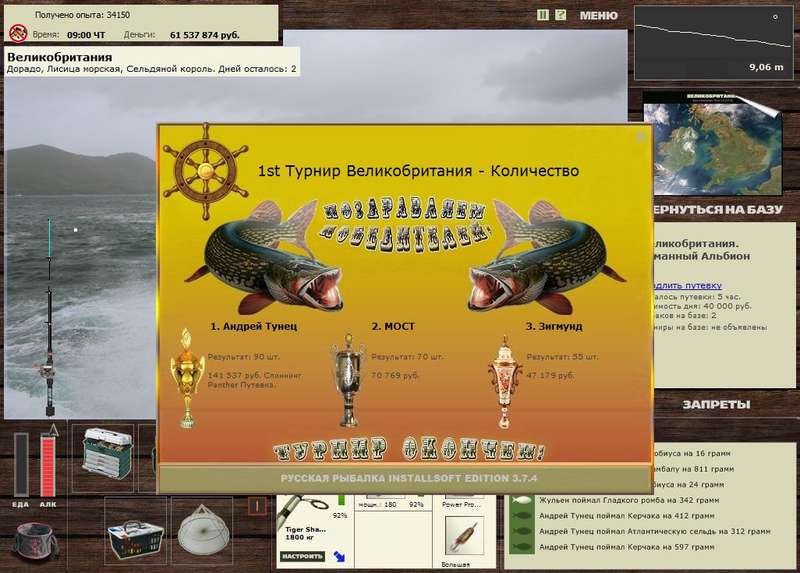The height and width of the screenshot is (573, 800).
Task: Click the blue arrow next to НАСТРОИТЬ
Action: (x=339, y=556)
